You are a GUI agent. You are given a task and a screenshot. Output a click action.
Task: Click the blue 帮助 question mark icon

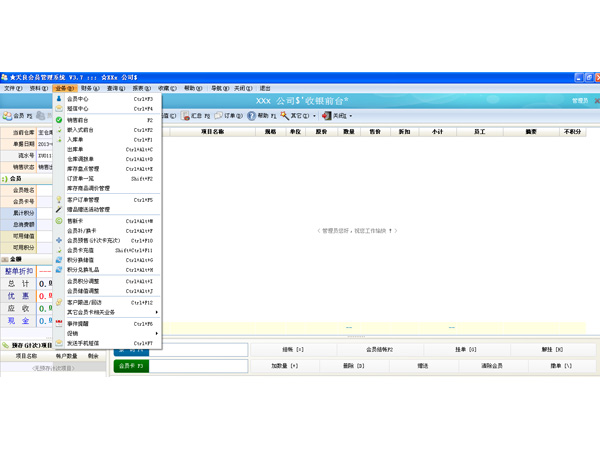click(x=251, y=116)
